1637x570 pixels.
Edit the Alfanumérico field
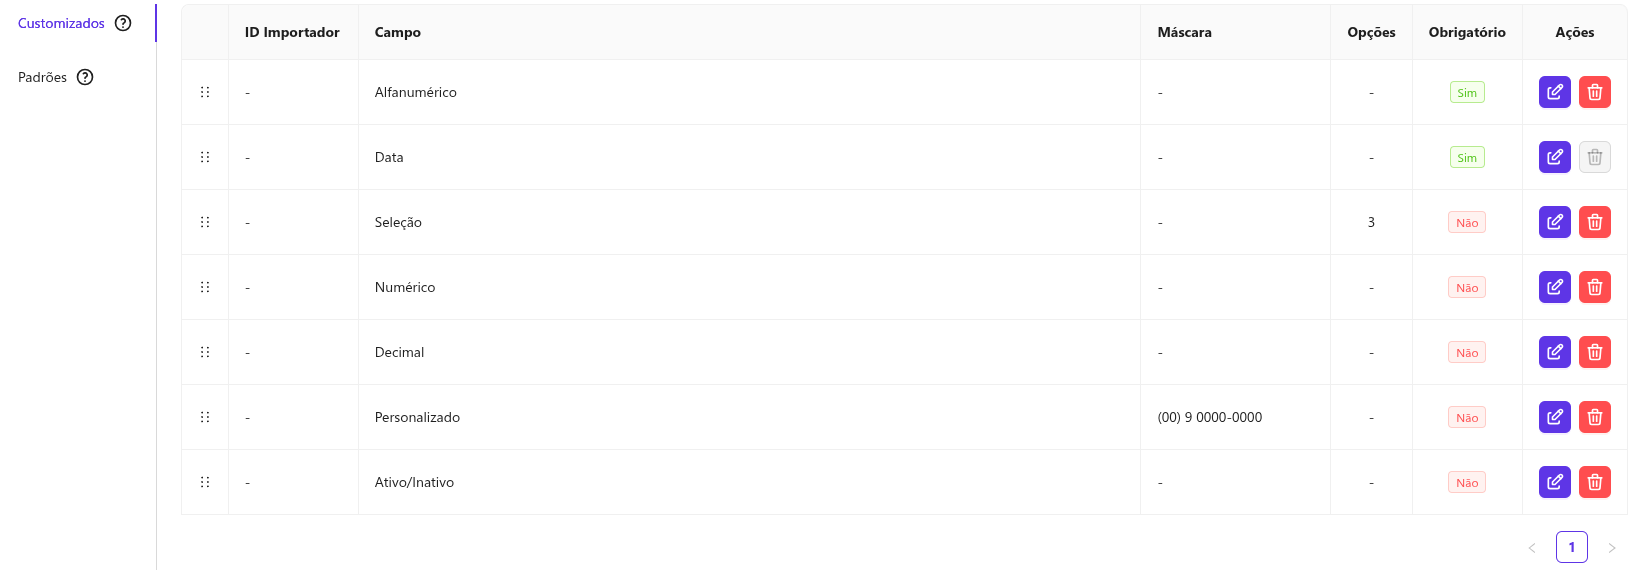click(1554, 92)
